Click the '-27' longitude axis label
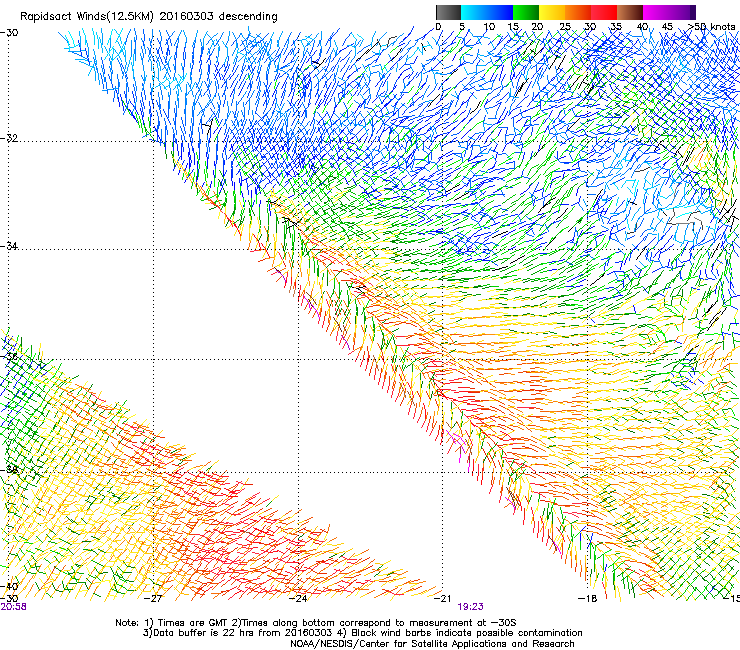 pos(153,599)
